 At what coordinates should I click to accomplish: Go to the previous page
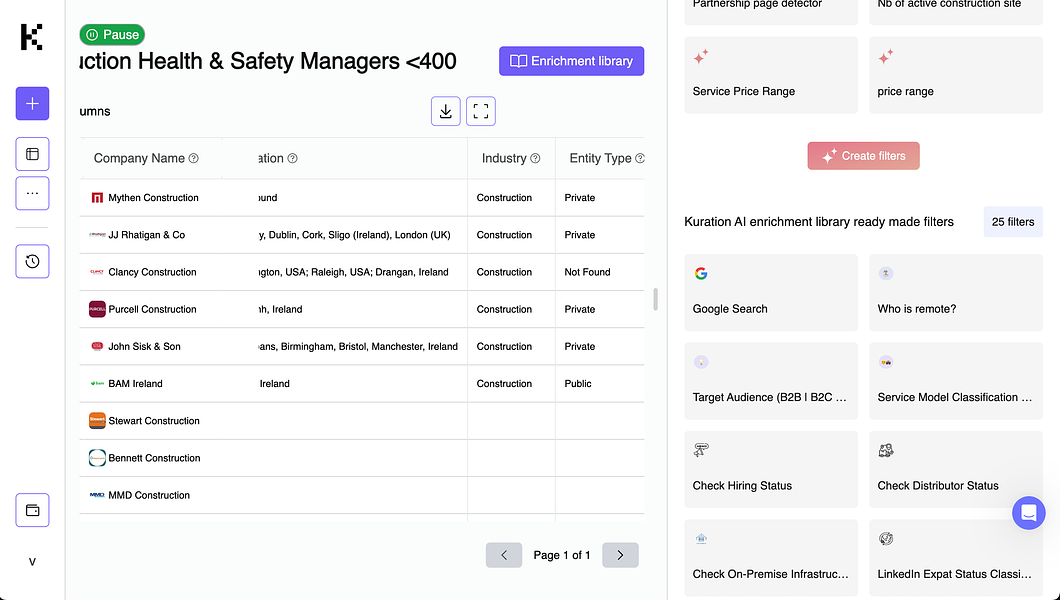504,555
